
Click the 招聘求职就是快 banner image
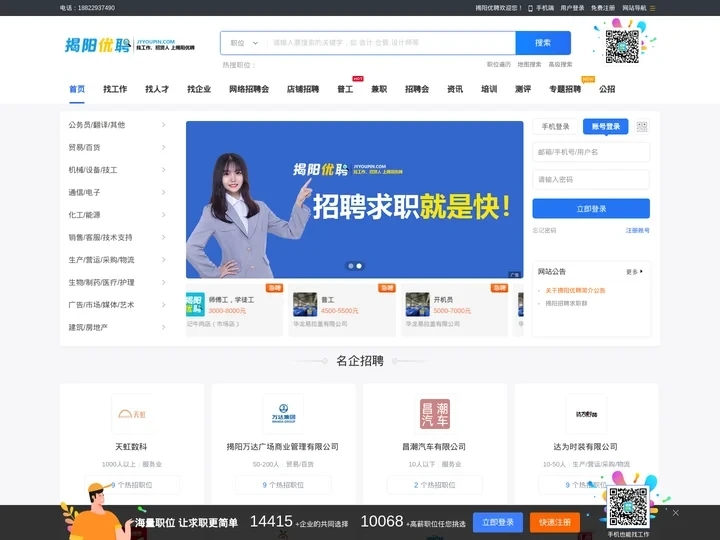354,199
